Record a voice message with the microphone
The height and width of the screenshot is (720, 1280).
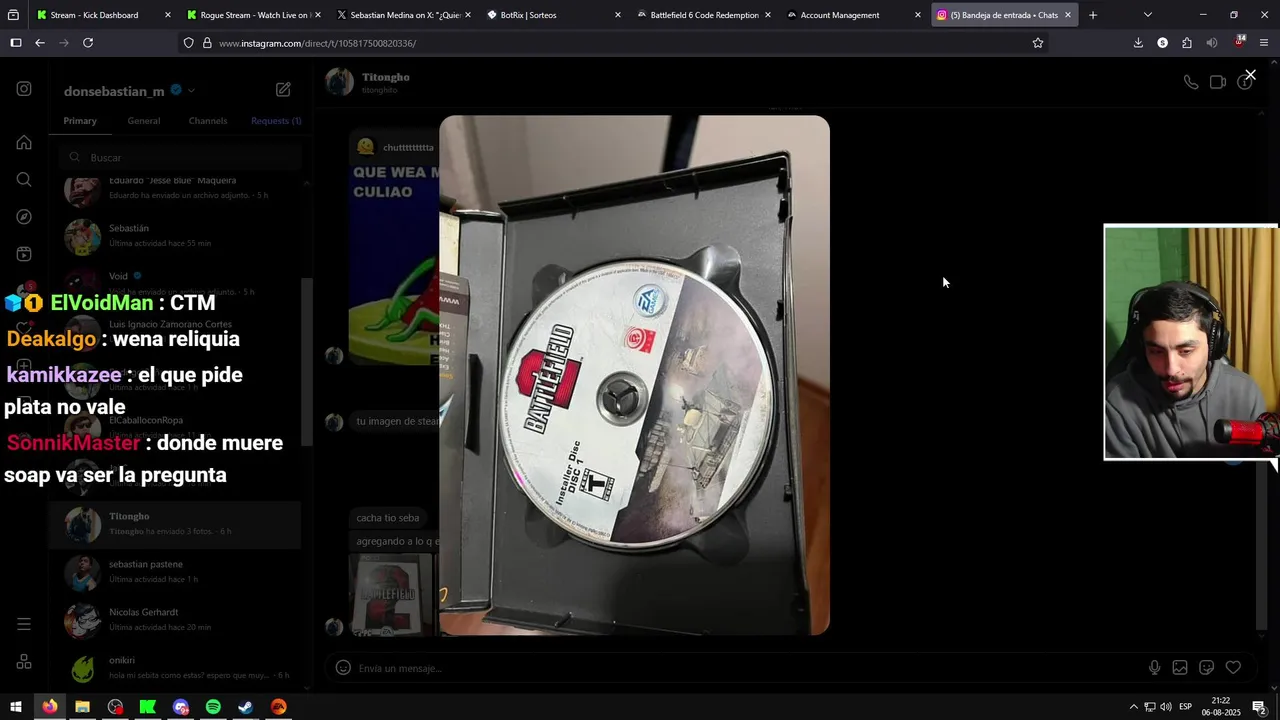[1154, 668]
